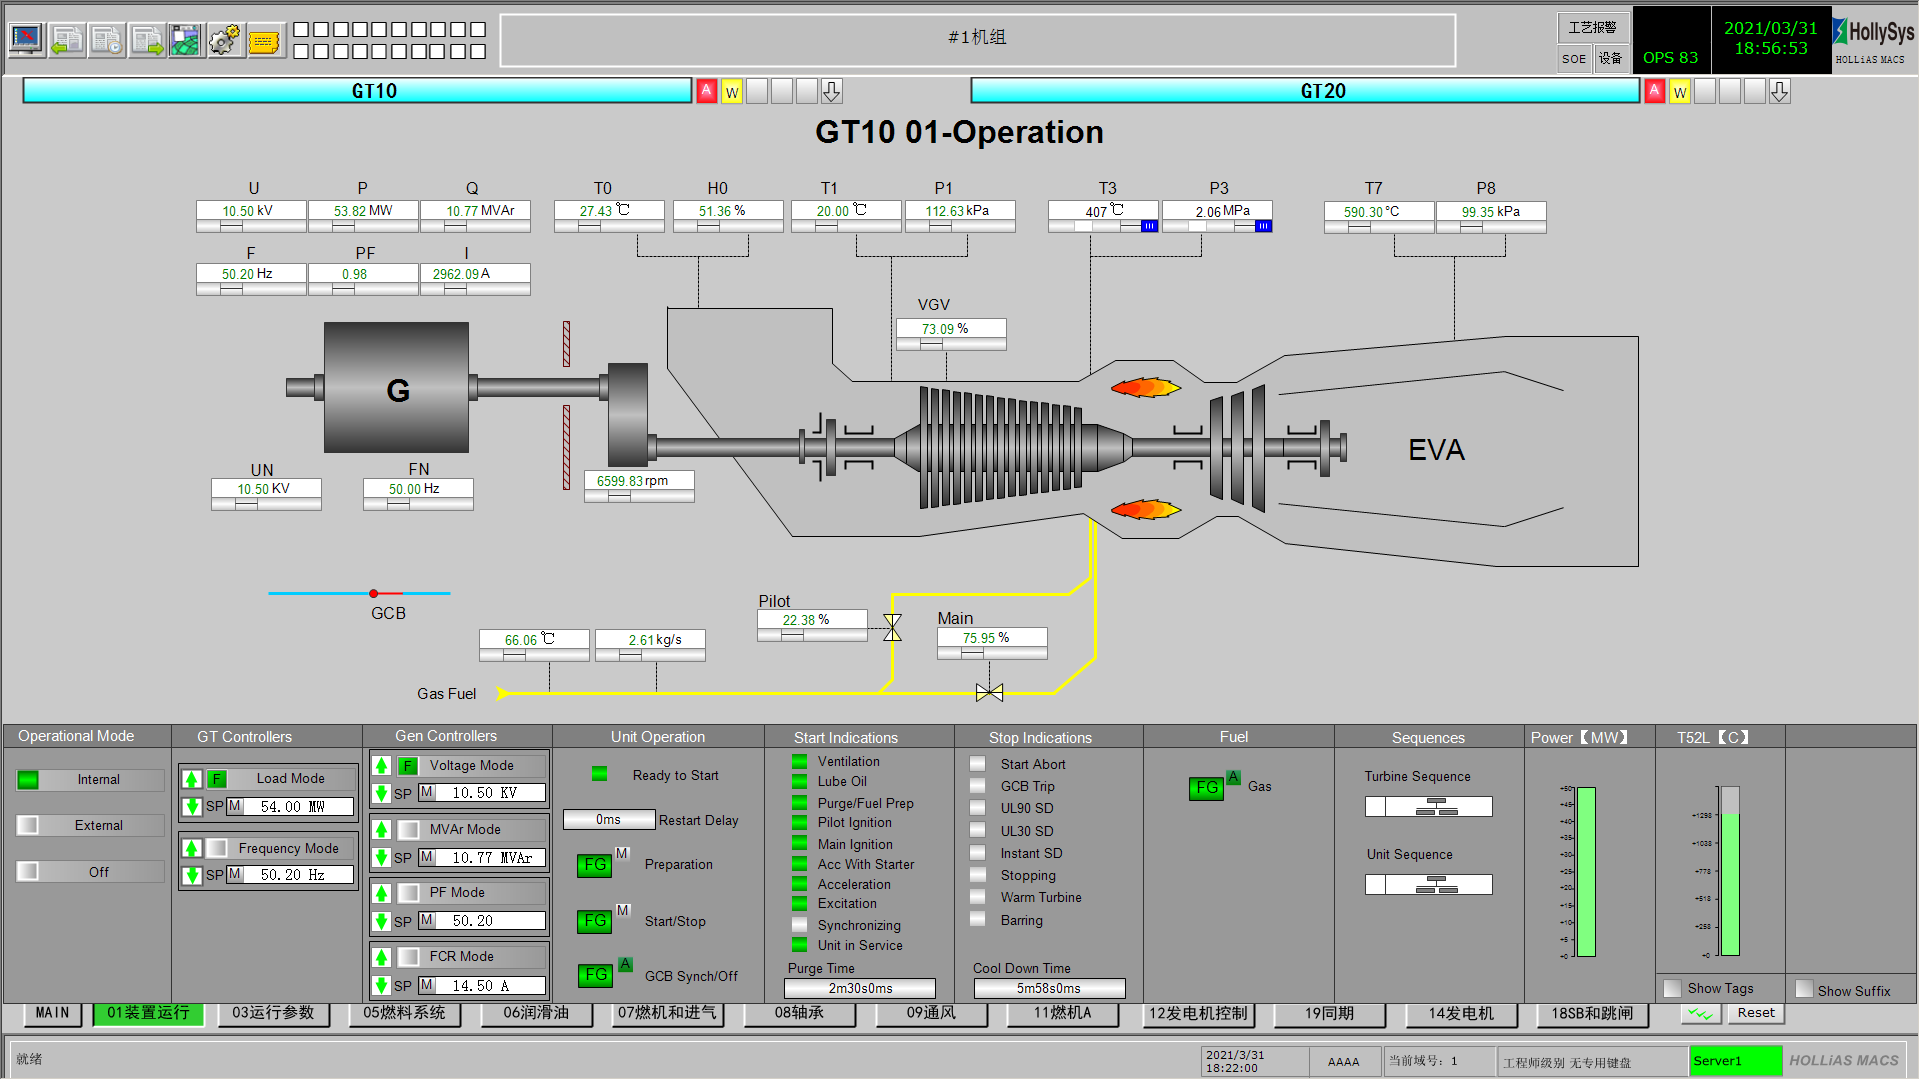Viewport: 1920px width, 1080px height.
Task: Open the 12发电机控制 tab
Action: tap(1198, 1013)
